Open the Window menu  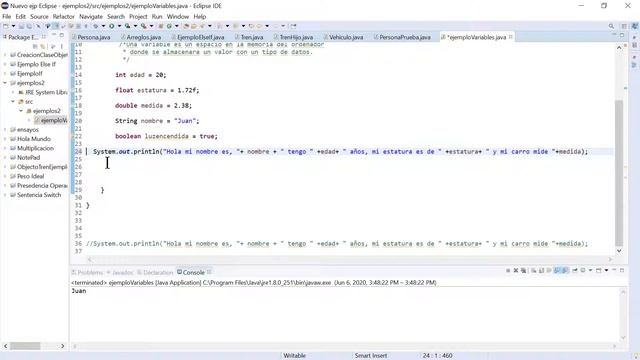point(178,17)
